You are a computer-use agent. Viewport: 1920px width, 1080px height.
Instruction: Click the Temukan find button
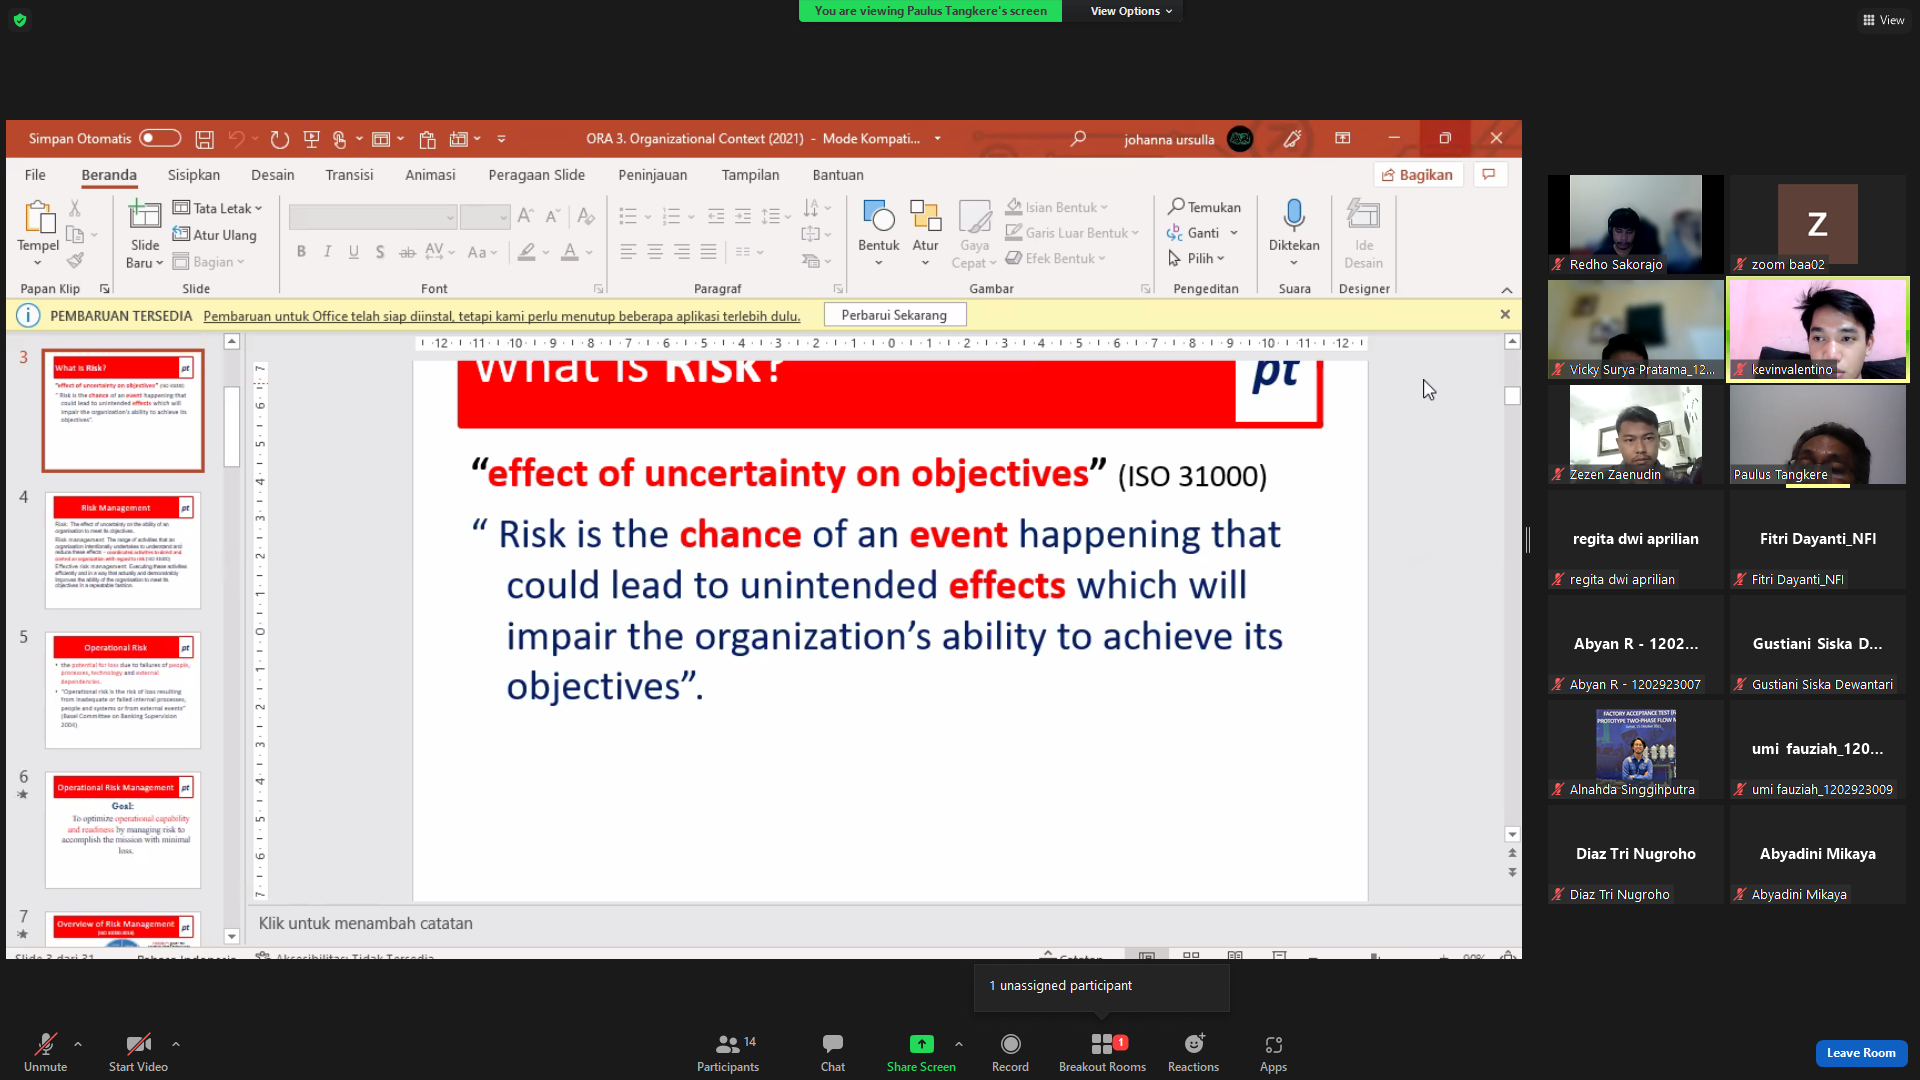pos(1204,207)
